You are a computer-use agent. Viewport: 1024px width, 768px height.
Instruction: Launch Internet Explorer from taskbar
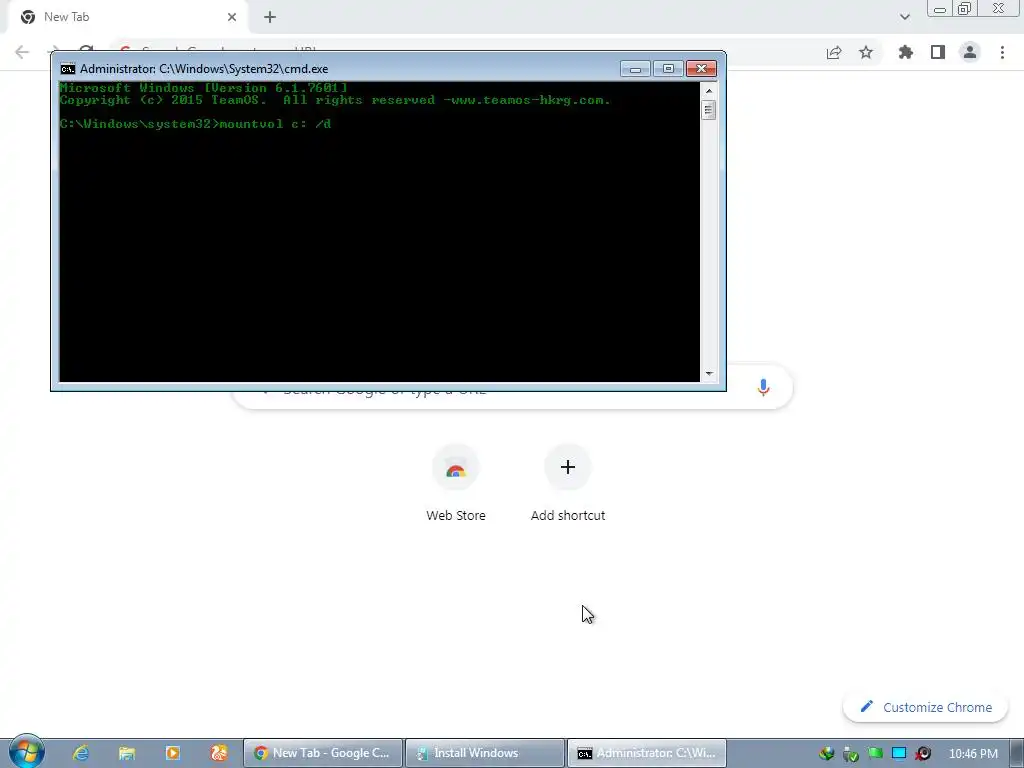[x=80, y=753]
